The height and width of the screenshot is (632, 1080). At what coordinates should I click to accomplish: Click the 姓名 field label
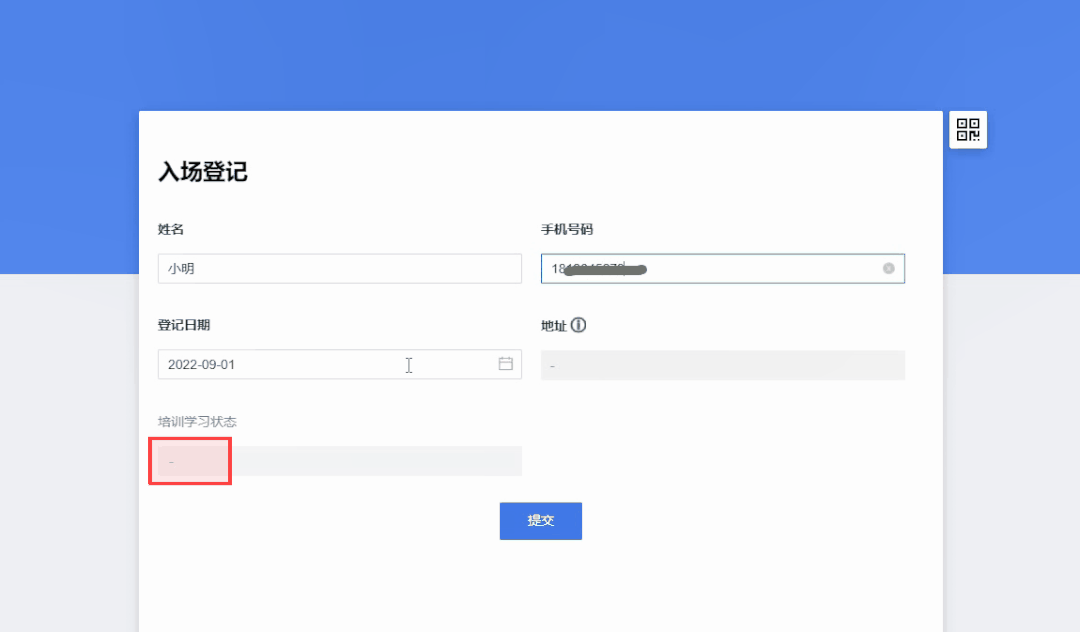(x=171, y=229)
